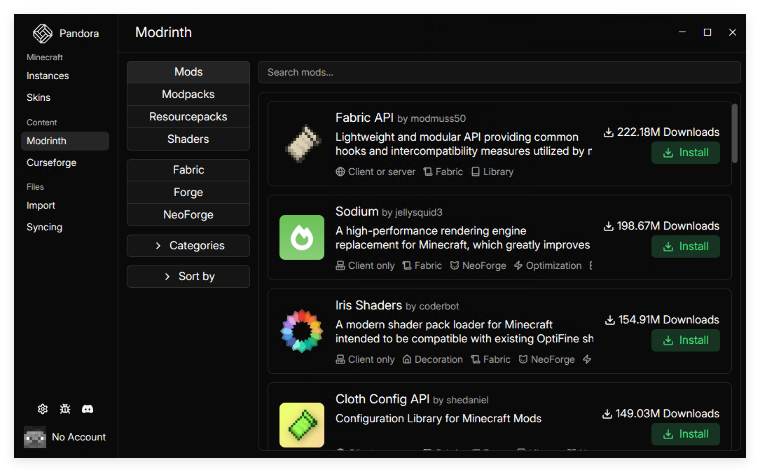The width and height of the screenshot is (760, 472).
Task: Toggle the Forge loader filter
Action: [189, 192]
